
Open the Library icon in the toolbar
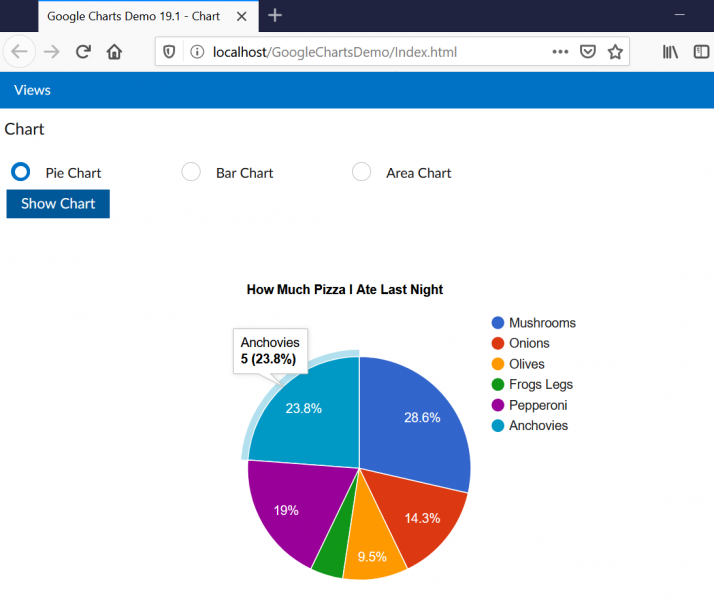[670, 52]
